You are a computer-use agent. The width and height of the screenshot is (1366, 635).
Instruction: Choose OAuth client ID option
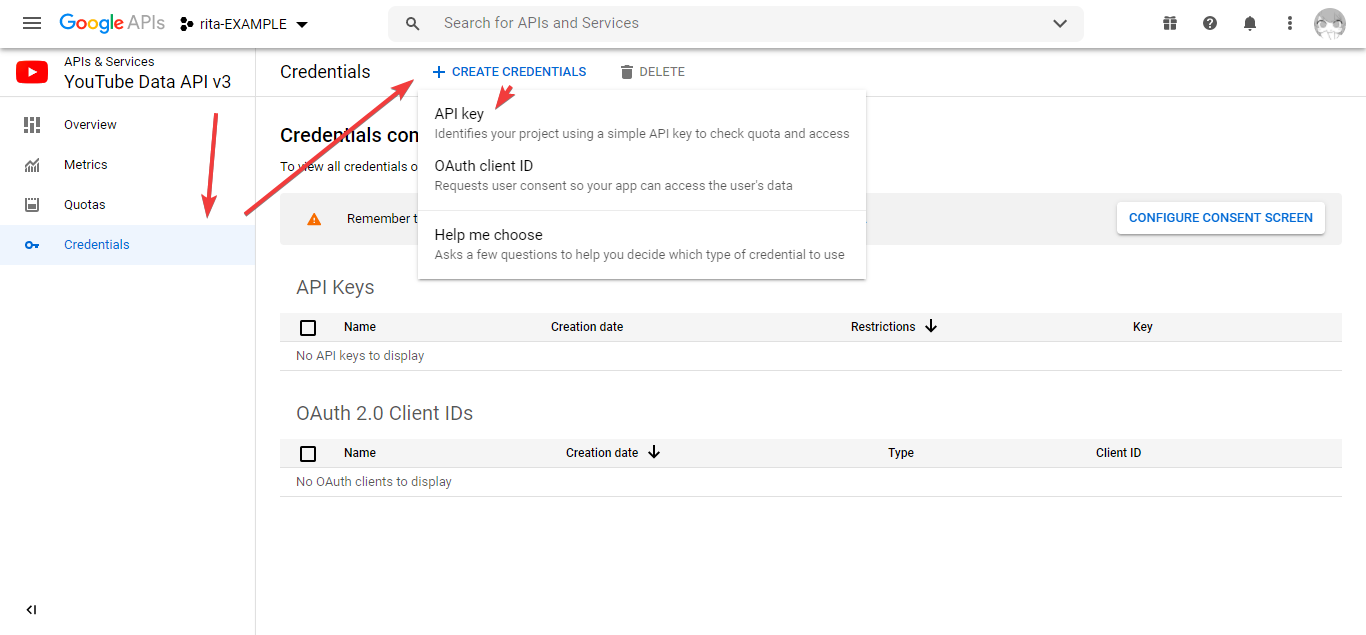point(642,175)
